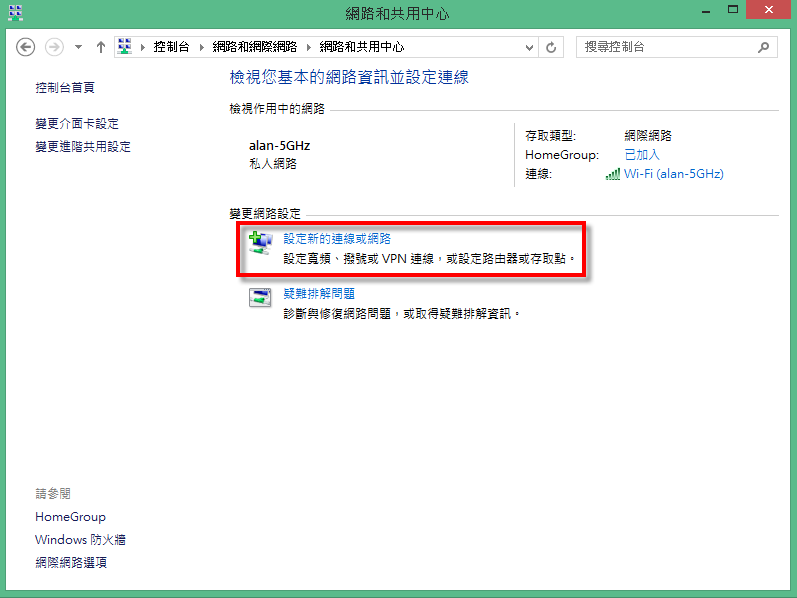Click the Forward navigation arrow button
This screenshot has width=797, height=598.
[54, 47]
